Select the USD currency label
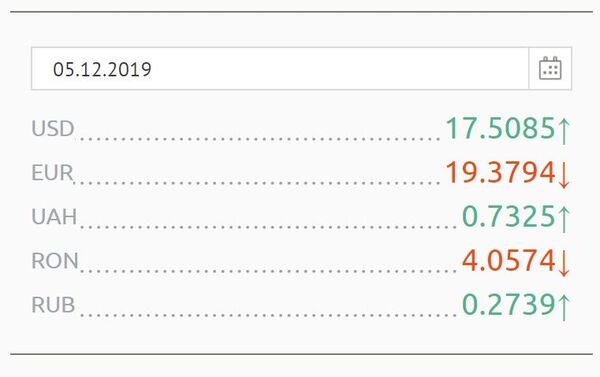 pos(53,128)
